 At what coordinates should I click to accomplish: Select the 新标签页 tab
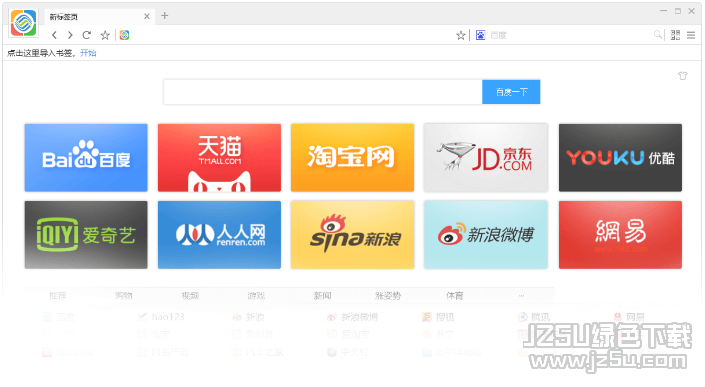99,17
